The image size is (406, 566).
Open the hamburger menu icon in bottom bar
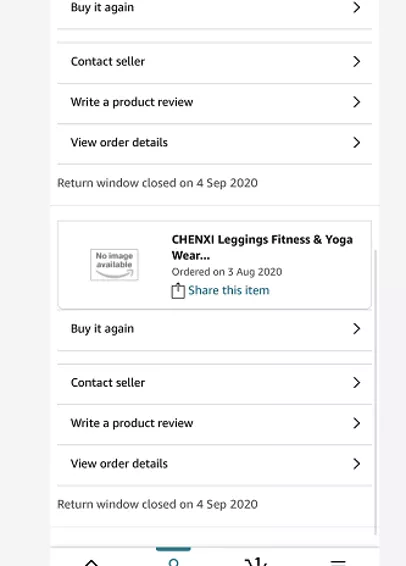click(338, 562)
